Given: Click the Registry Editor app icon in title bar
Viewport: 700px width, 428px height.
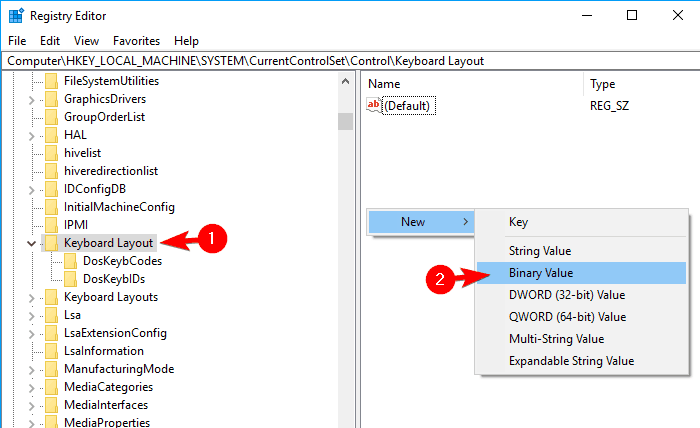Looking at the screenshot, I should click(x=16, y=16).
